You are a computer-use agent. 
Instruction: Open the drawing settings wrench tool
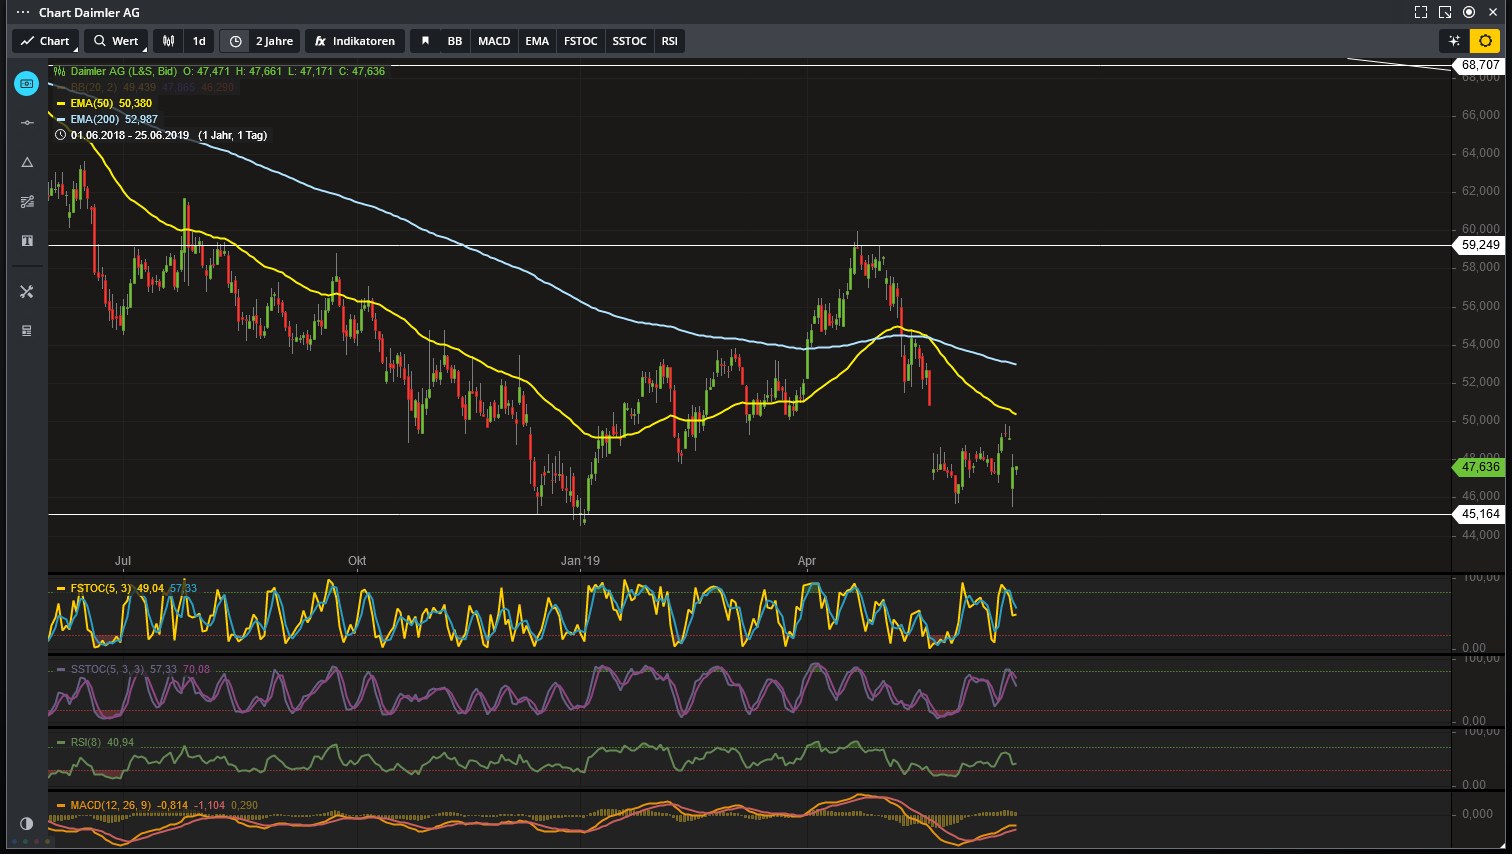click(27, 291)
